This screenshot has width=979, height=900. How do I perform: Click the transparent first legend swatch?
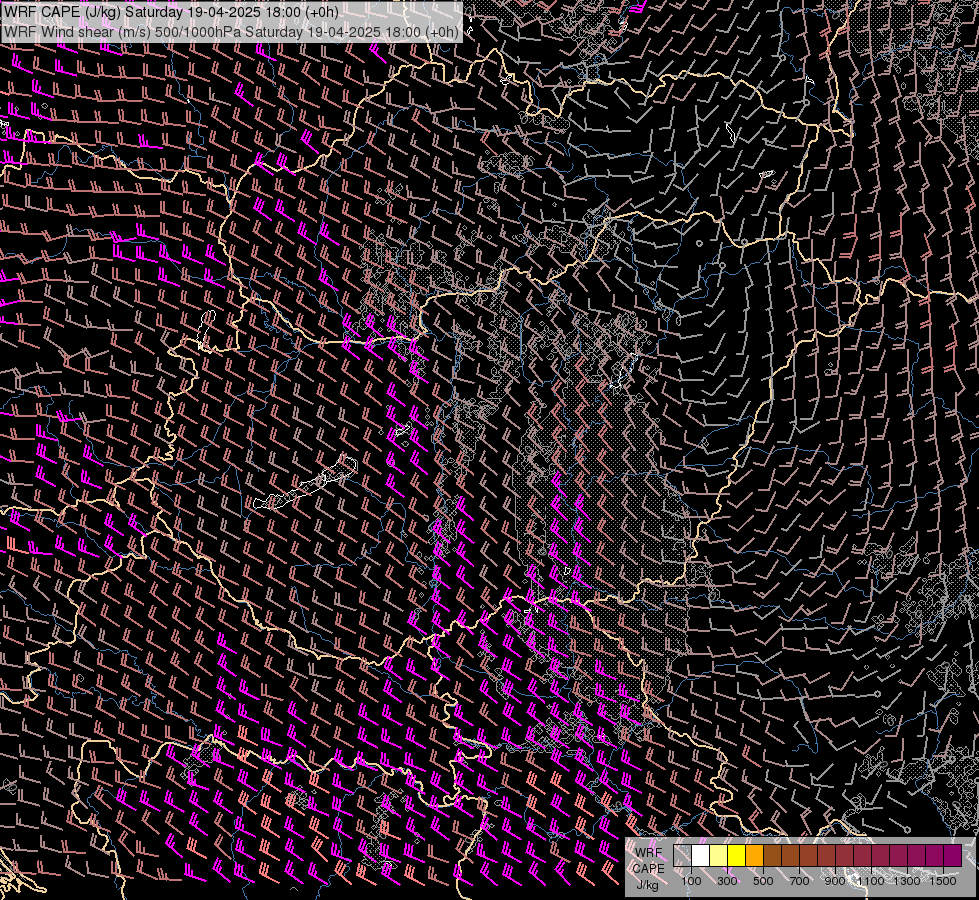(x=682, y=856)
